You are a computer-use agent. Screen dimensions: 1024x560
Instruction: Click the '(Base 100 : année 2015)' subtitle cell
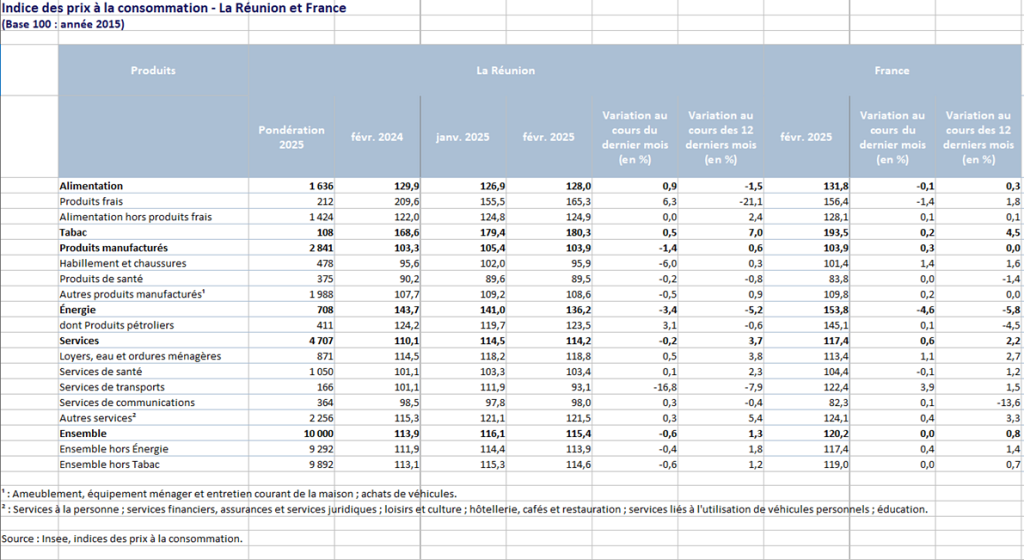coord(63,24)
